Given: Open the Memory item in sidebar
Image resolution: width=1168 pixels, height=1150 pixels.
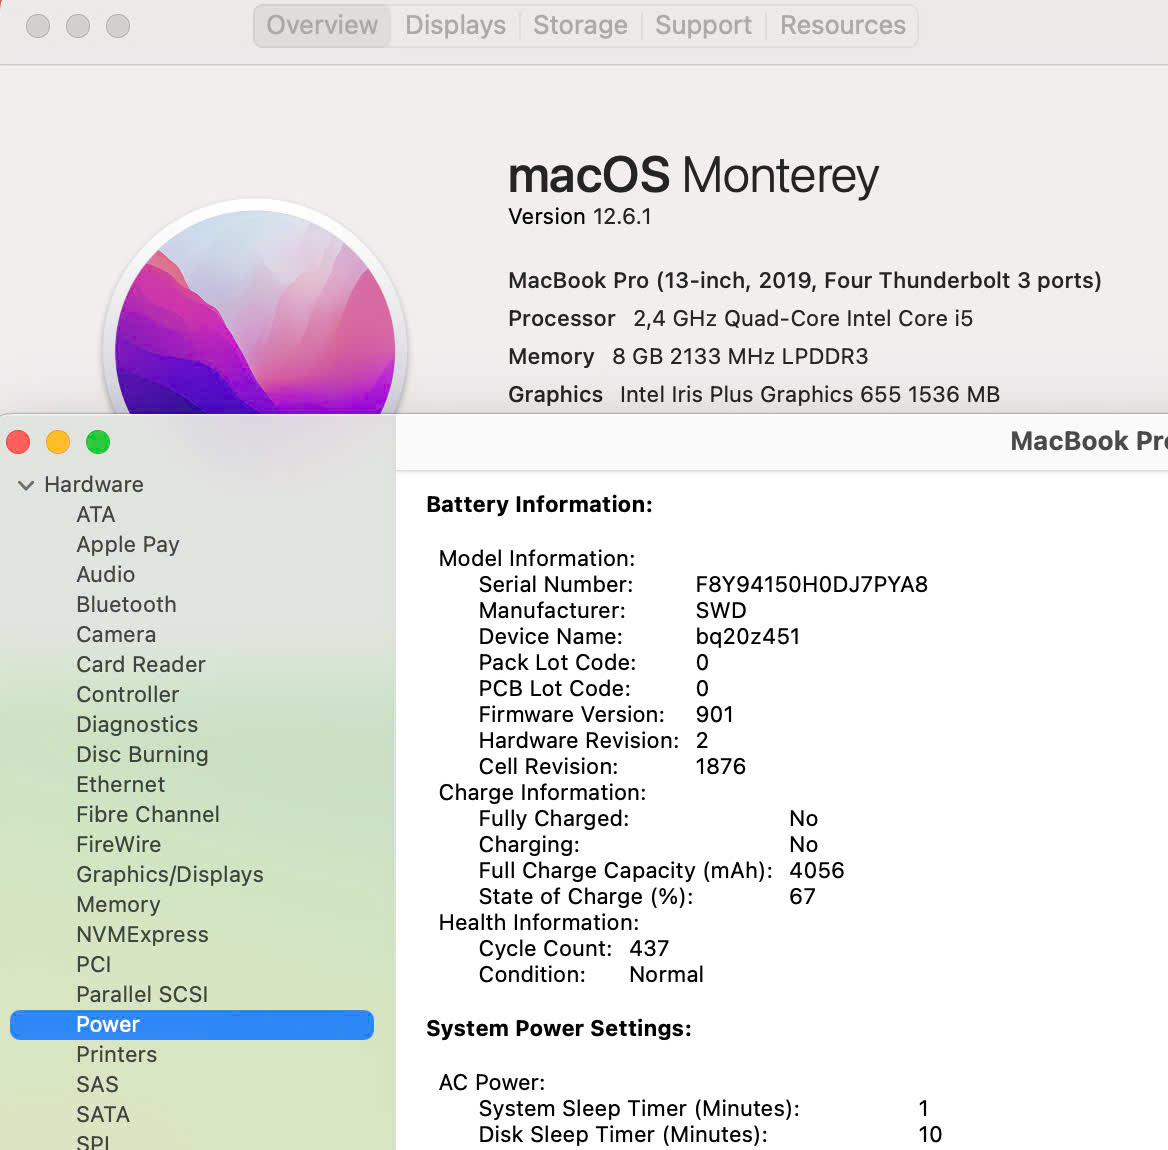Looking at the screenshot, I should [x=118, y=904].
